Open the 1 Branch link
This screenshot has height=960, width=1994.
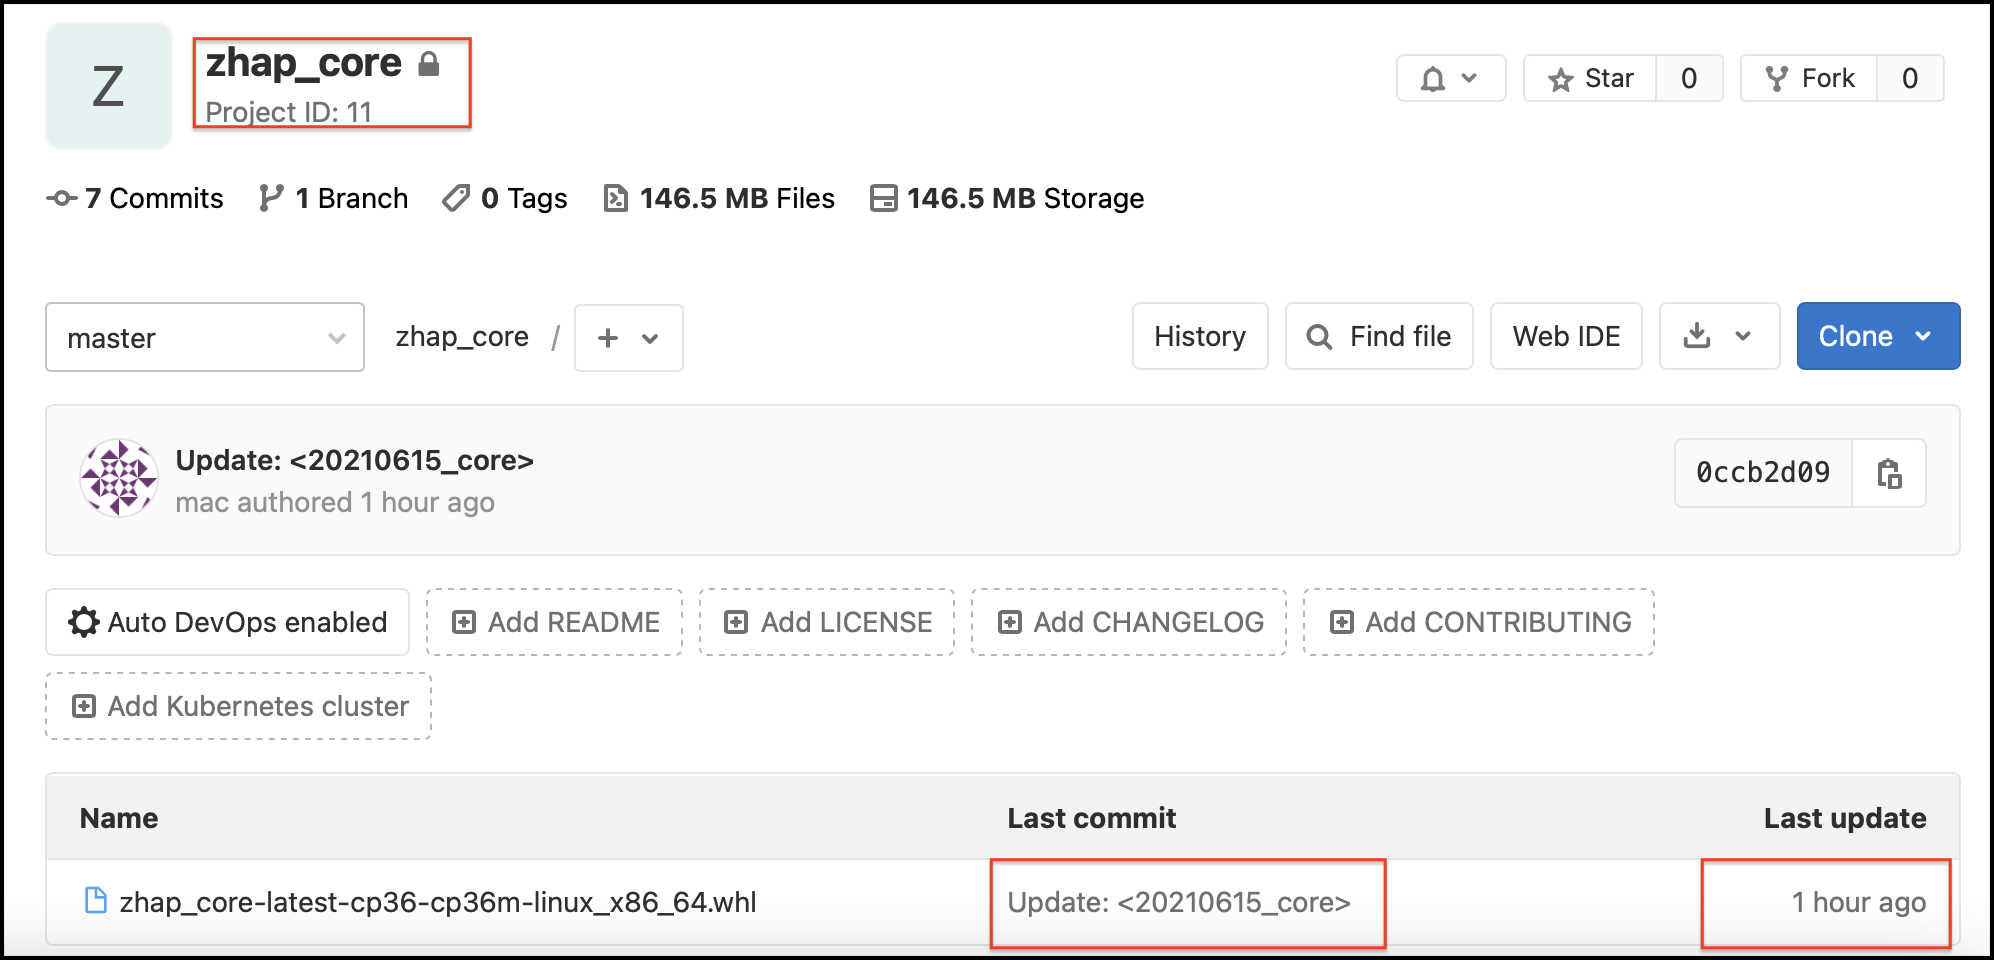click(x=334, y=198)
